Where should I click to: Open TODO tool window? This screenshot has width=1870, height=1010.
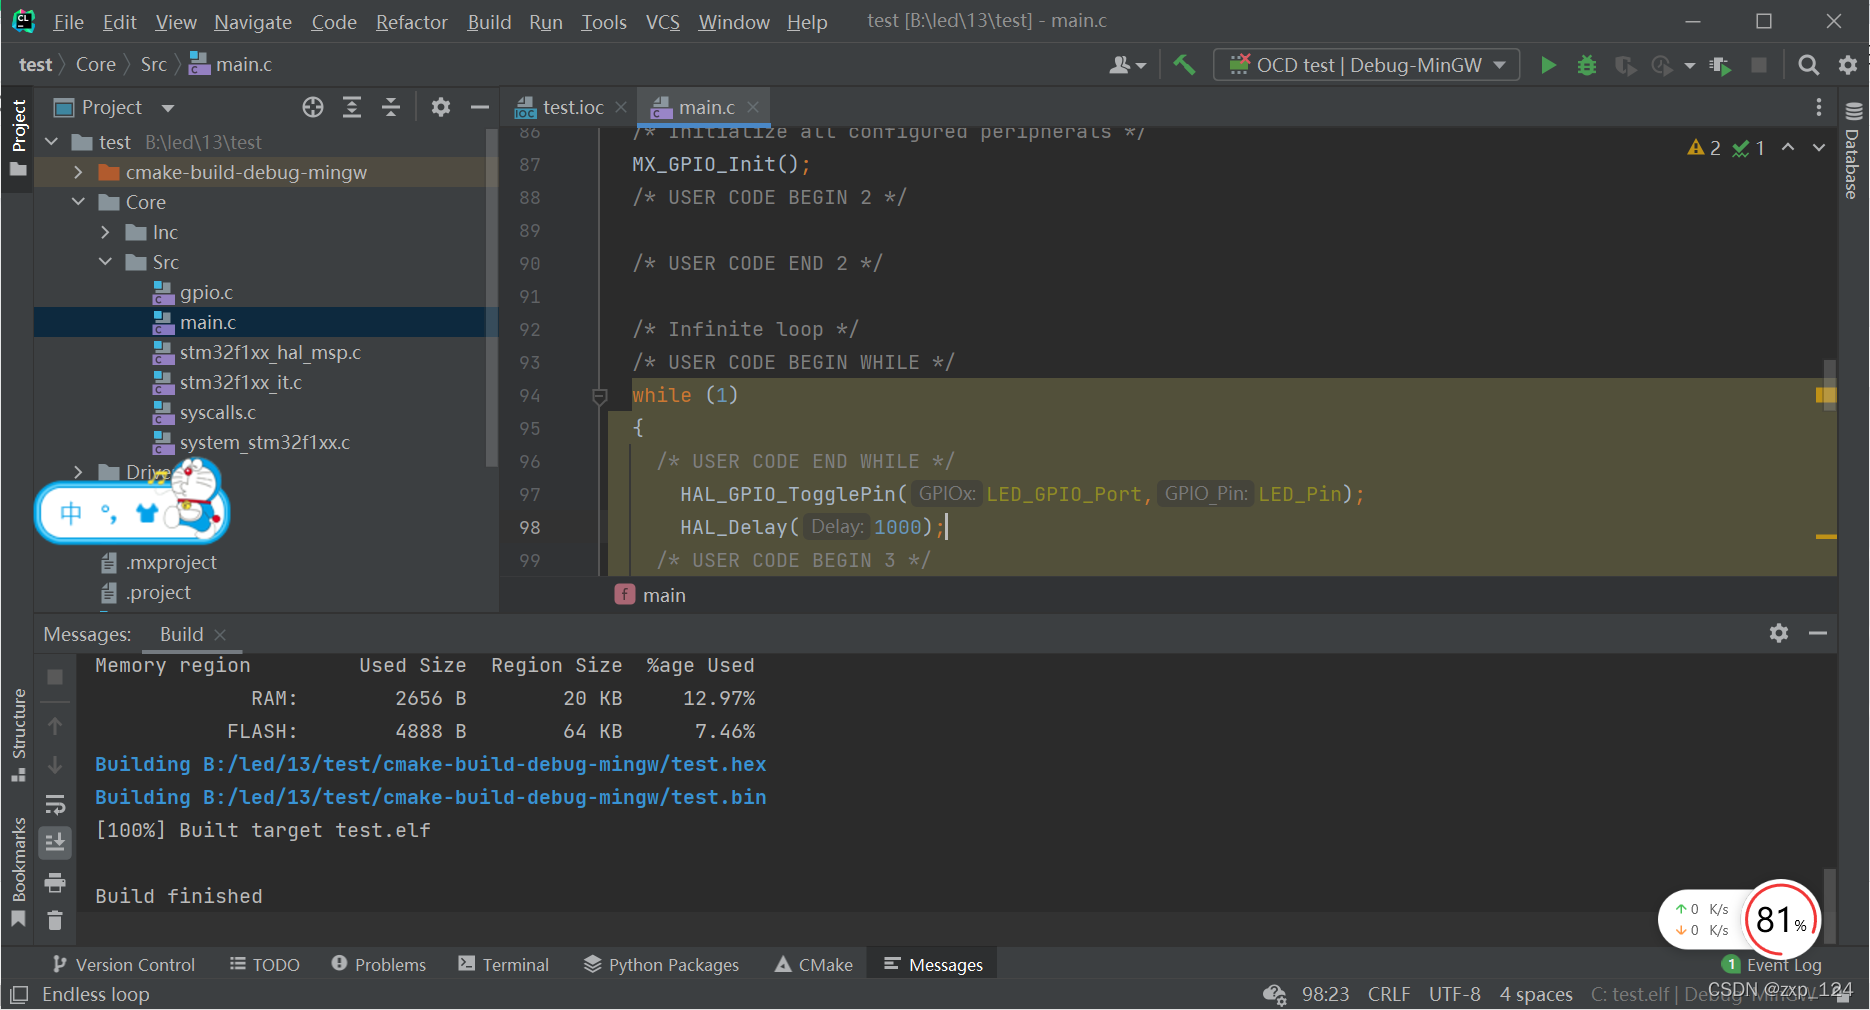click(265, 964)
